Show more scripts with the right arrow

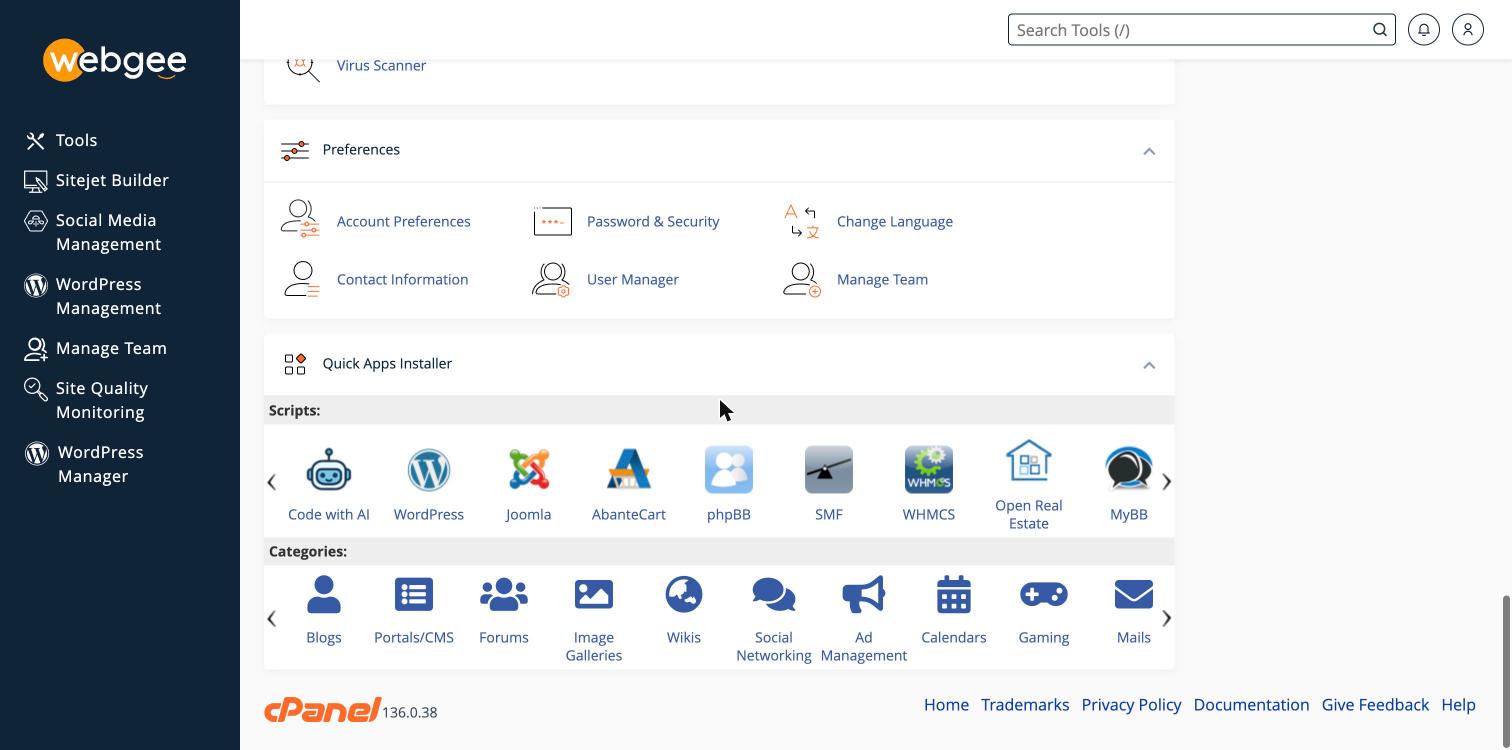pyautogui.click(x=1166, y=482)
